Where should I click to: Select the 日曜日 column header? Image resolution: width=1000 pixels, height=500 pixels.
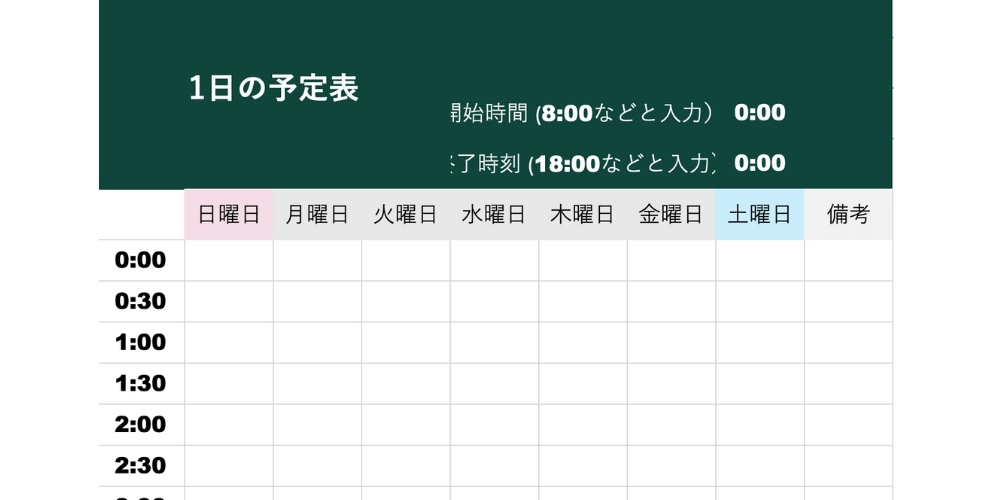[229, 214]
